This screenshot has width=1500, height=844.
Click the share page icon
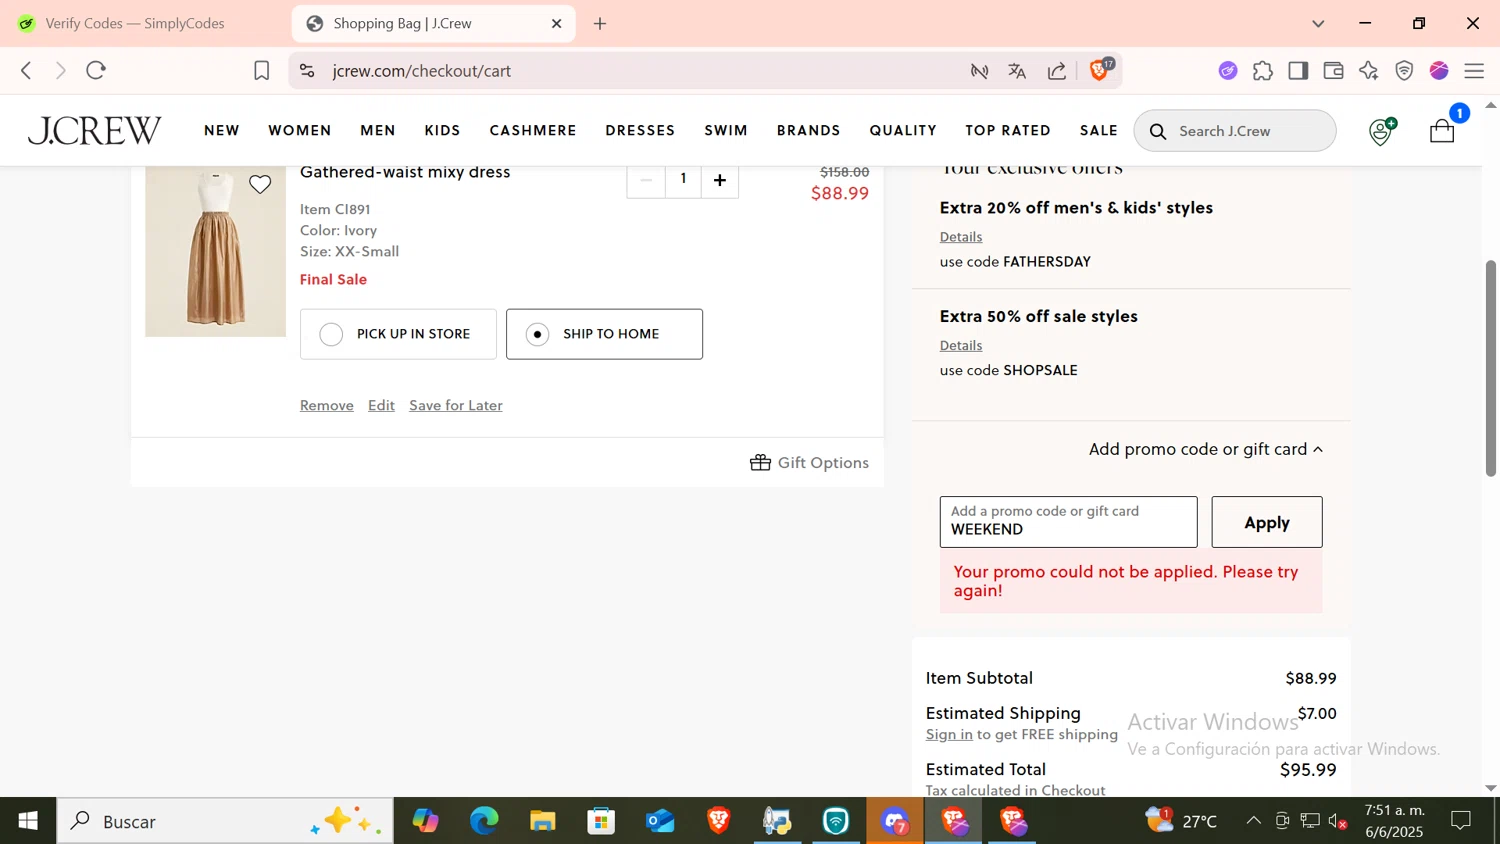(1057, 70)
